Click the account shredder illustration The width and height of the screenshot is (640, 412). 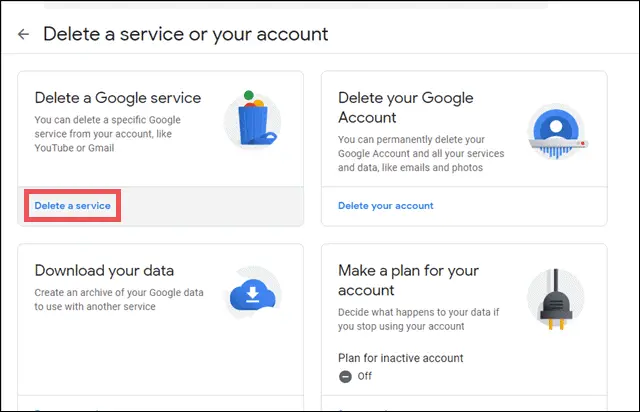pyautogui.click(x=556, y=132)
